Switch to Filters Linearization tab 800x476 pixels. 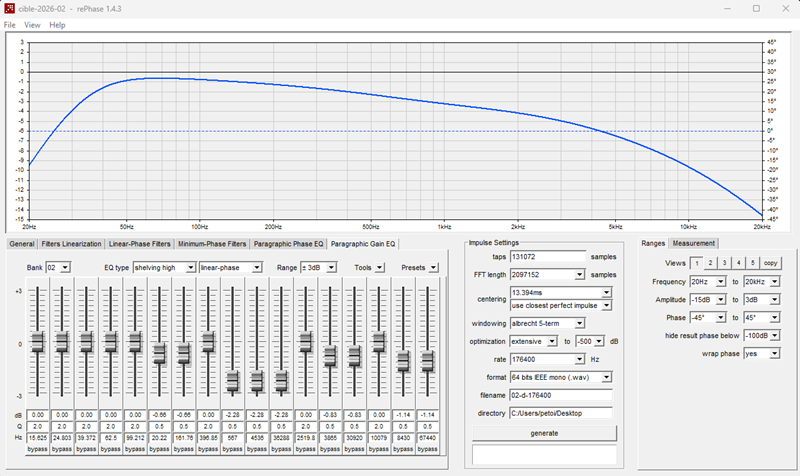point(71,244)
